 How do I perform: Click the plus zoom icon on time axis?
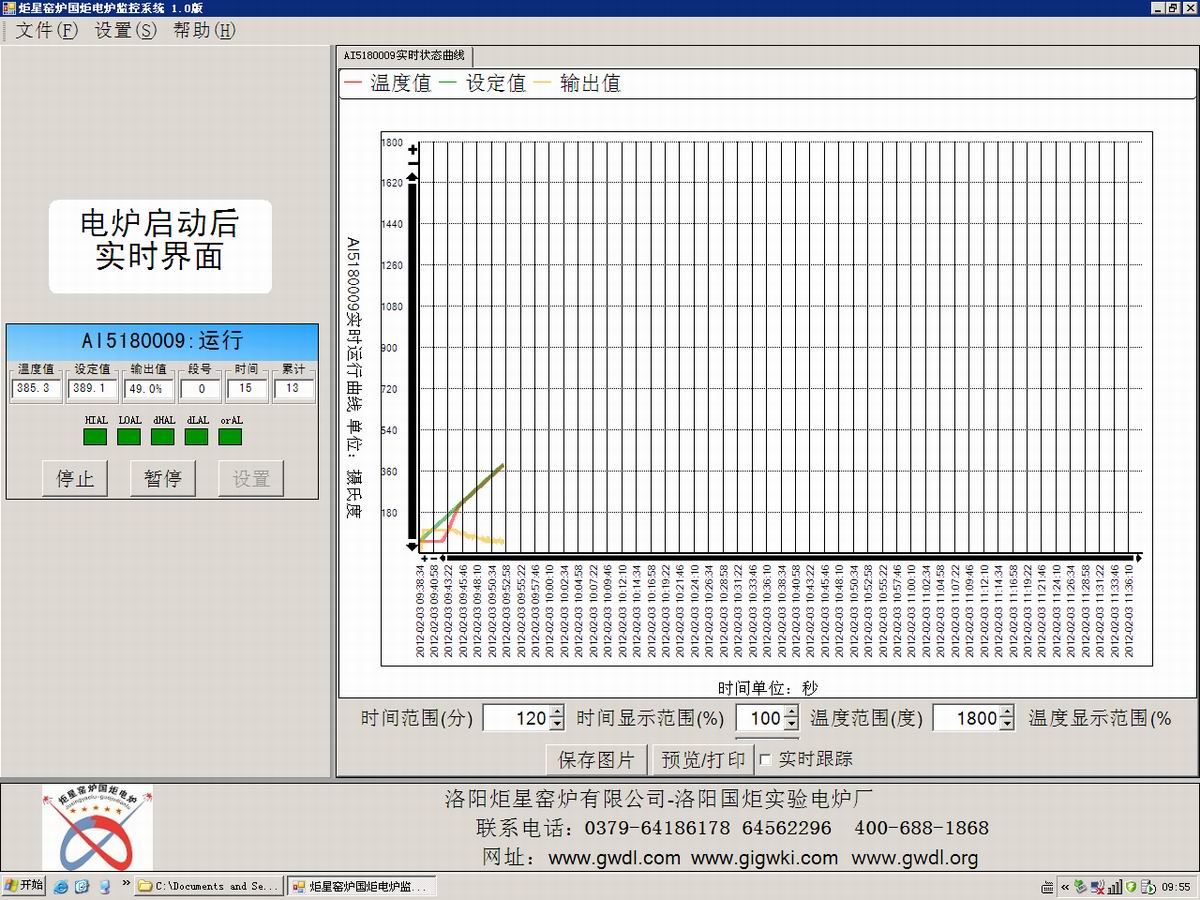424,558
